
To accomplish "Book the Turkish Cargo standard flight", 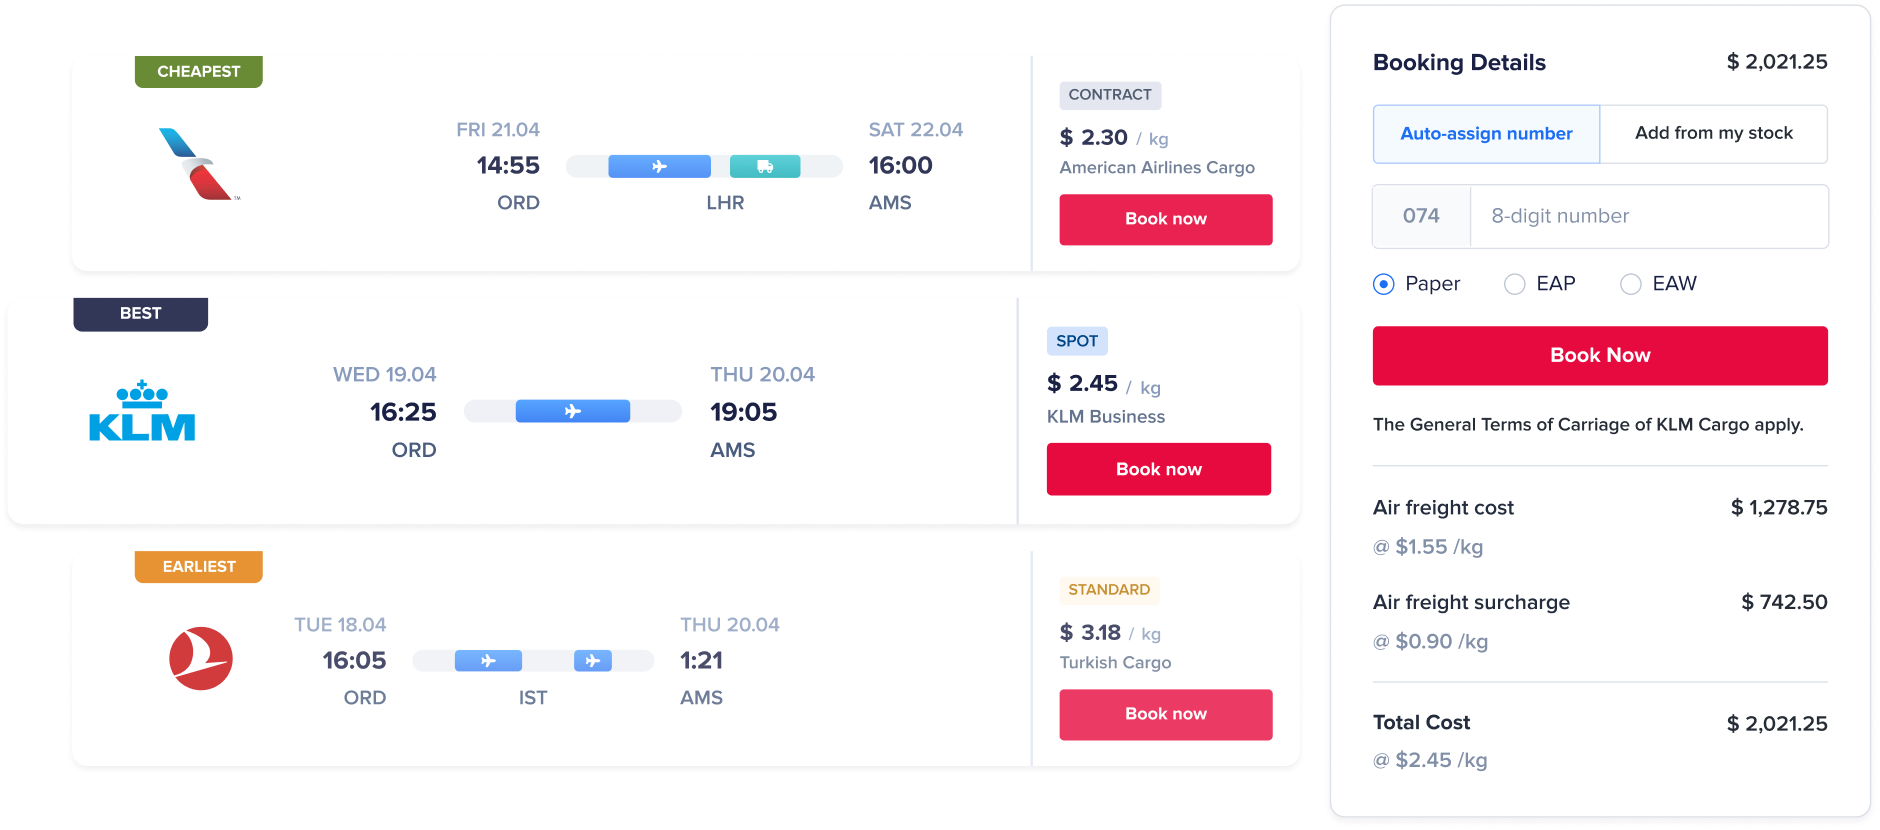I will click(1164, 714).
